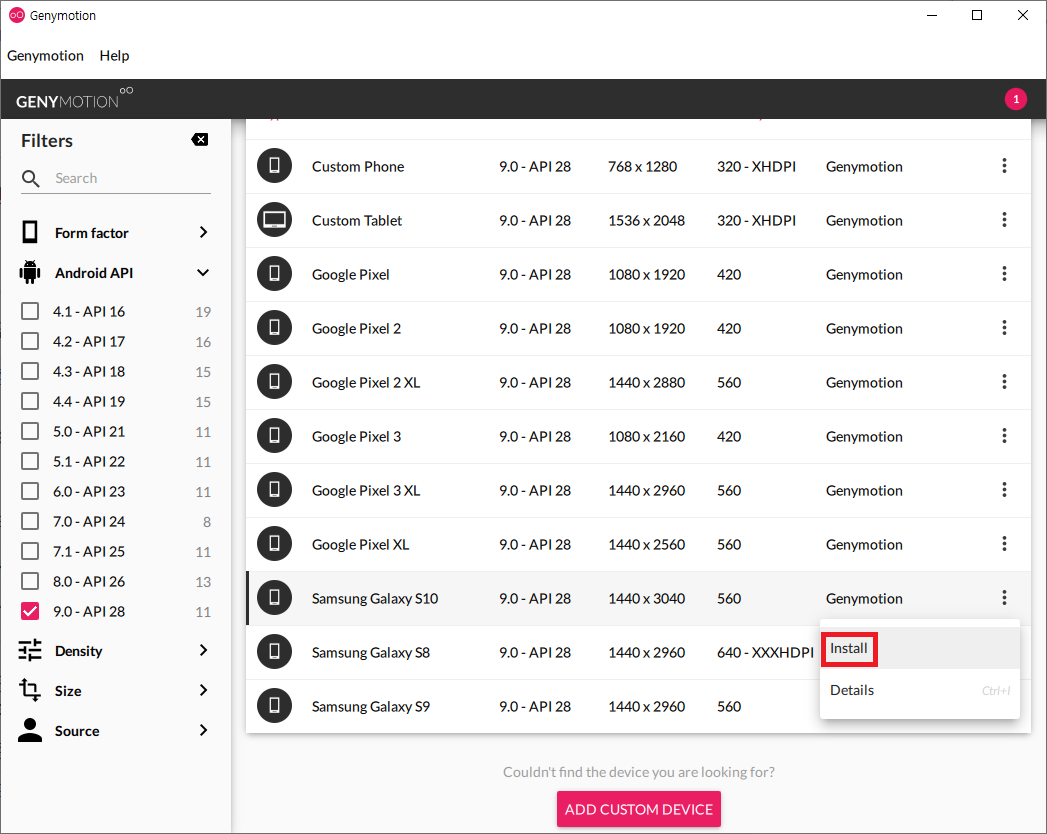Open three-dot menu for Google Pixel 2
The width and height of the screenshot is (1047, 834).
[x=1004, y=328]
